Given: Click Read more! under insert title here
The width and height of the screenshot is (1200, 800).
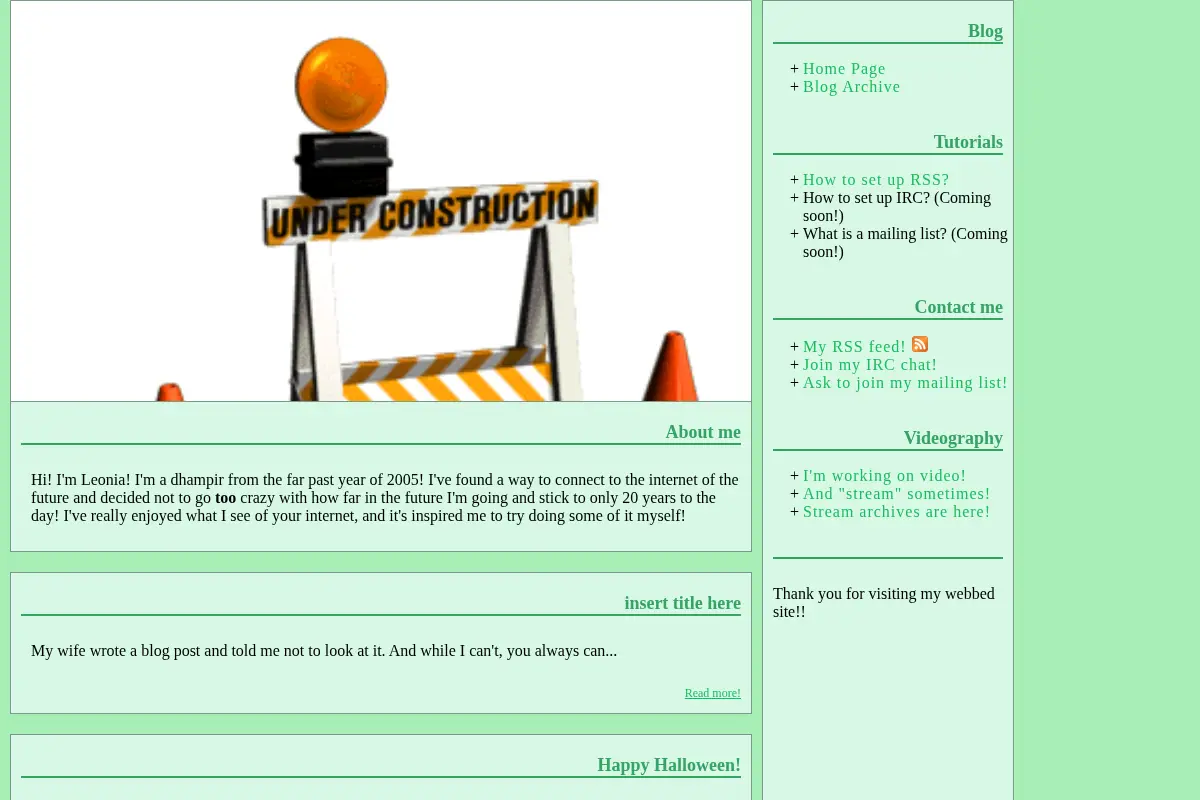Looking at the screenshot, I should 712,693.
